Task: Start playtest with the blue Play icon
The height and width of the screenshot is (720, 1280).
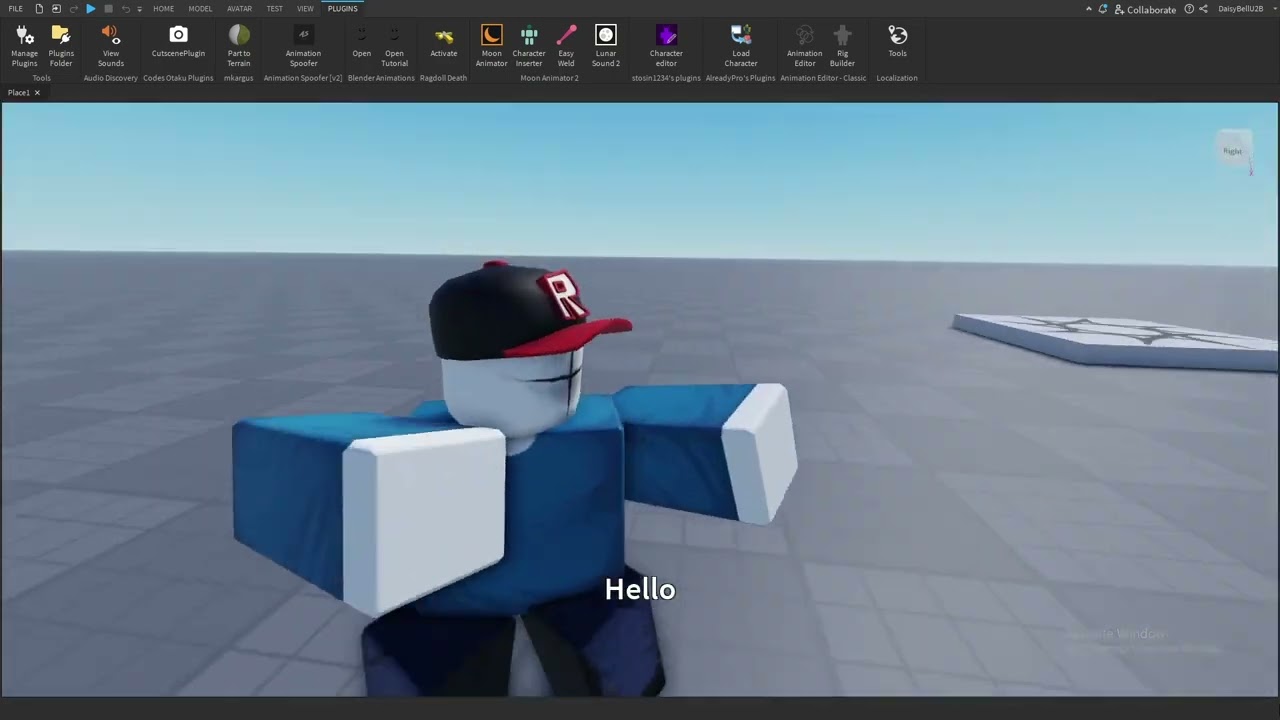Action: pyautogui.click(x=90, y=9)
